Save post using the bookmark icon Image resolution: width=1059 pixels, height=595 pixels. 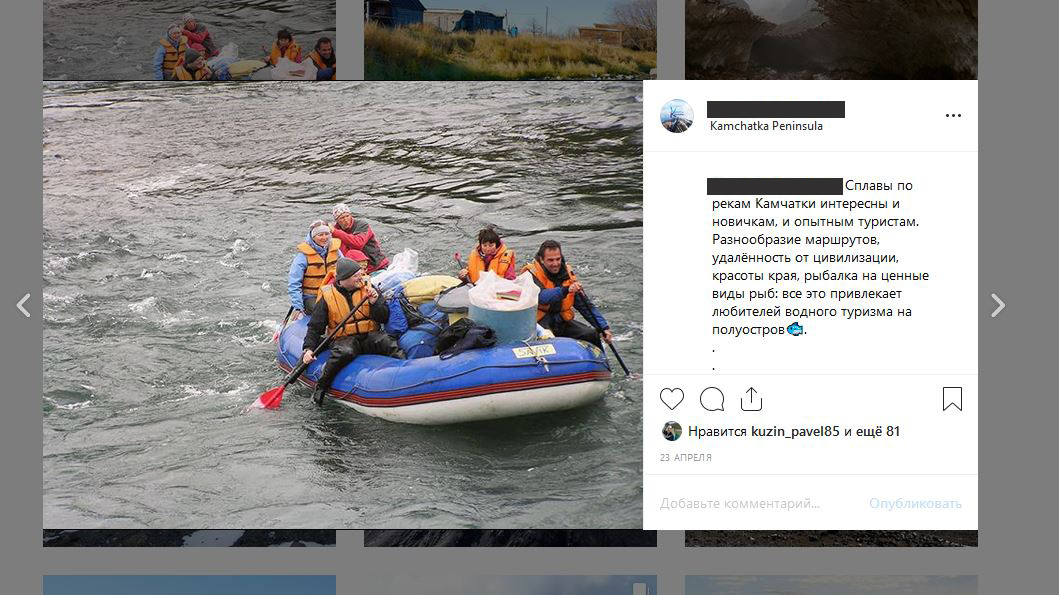[952, 398]
